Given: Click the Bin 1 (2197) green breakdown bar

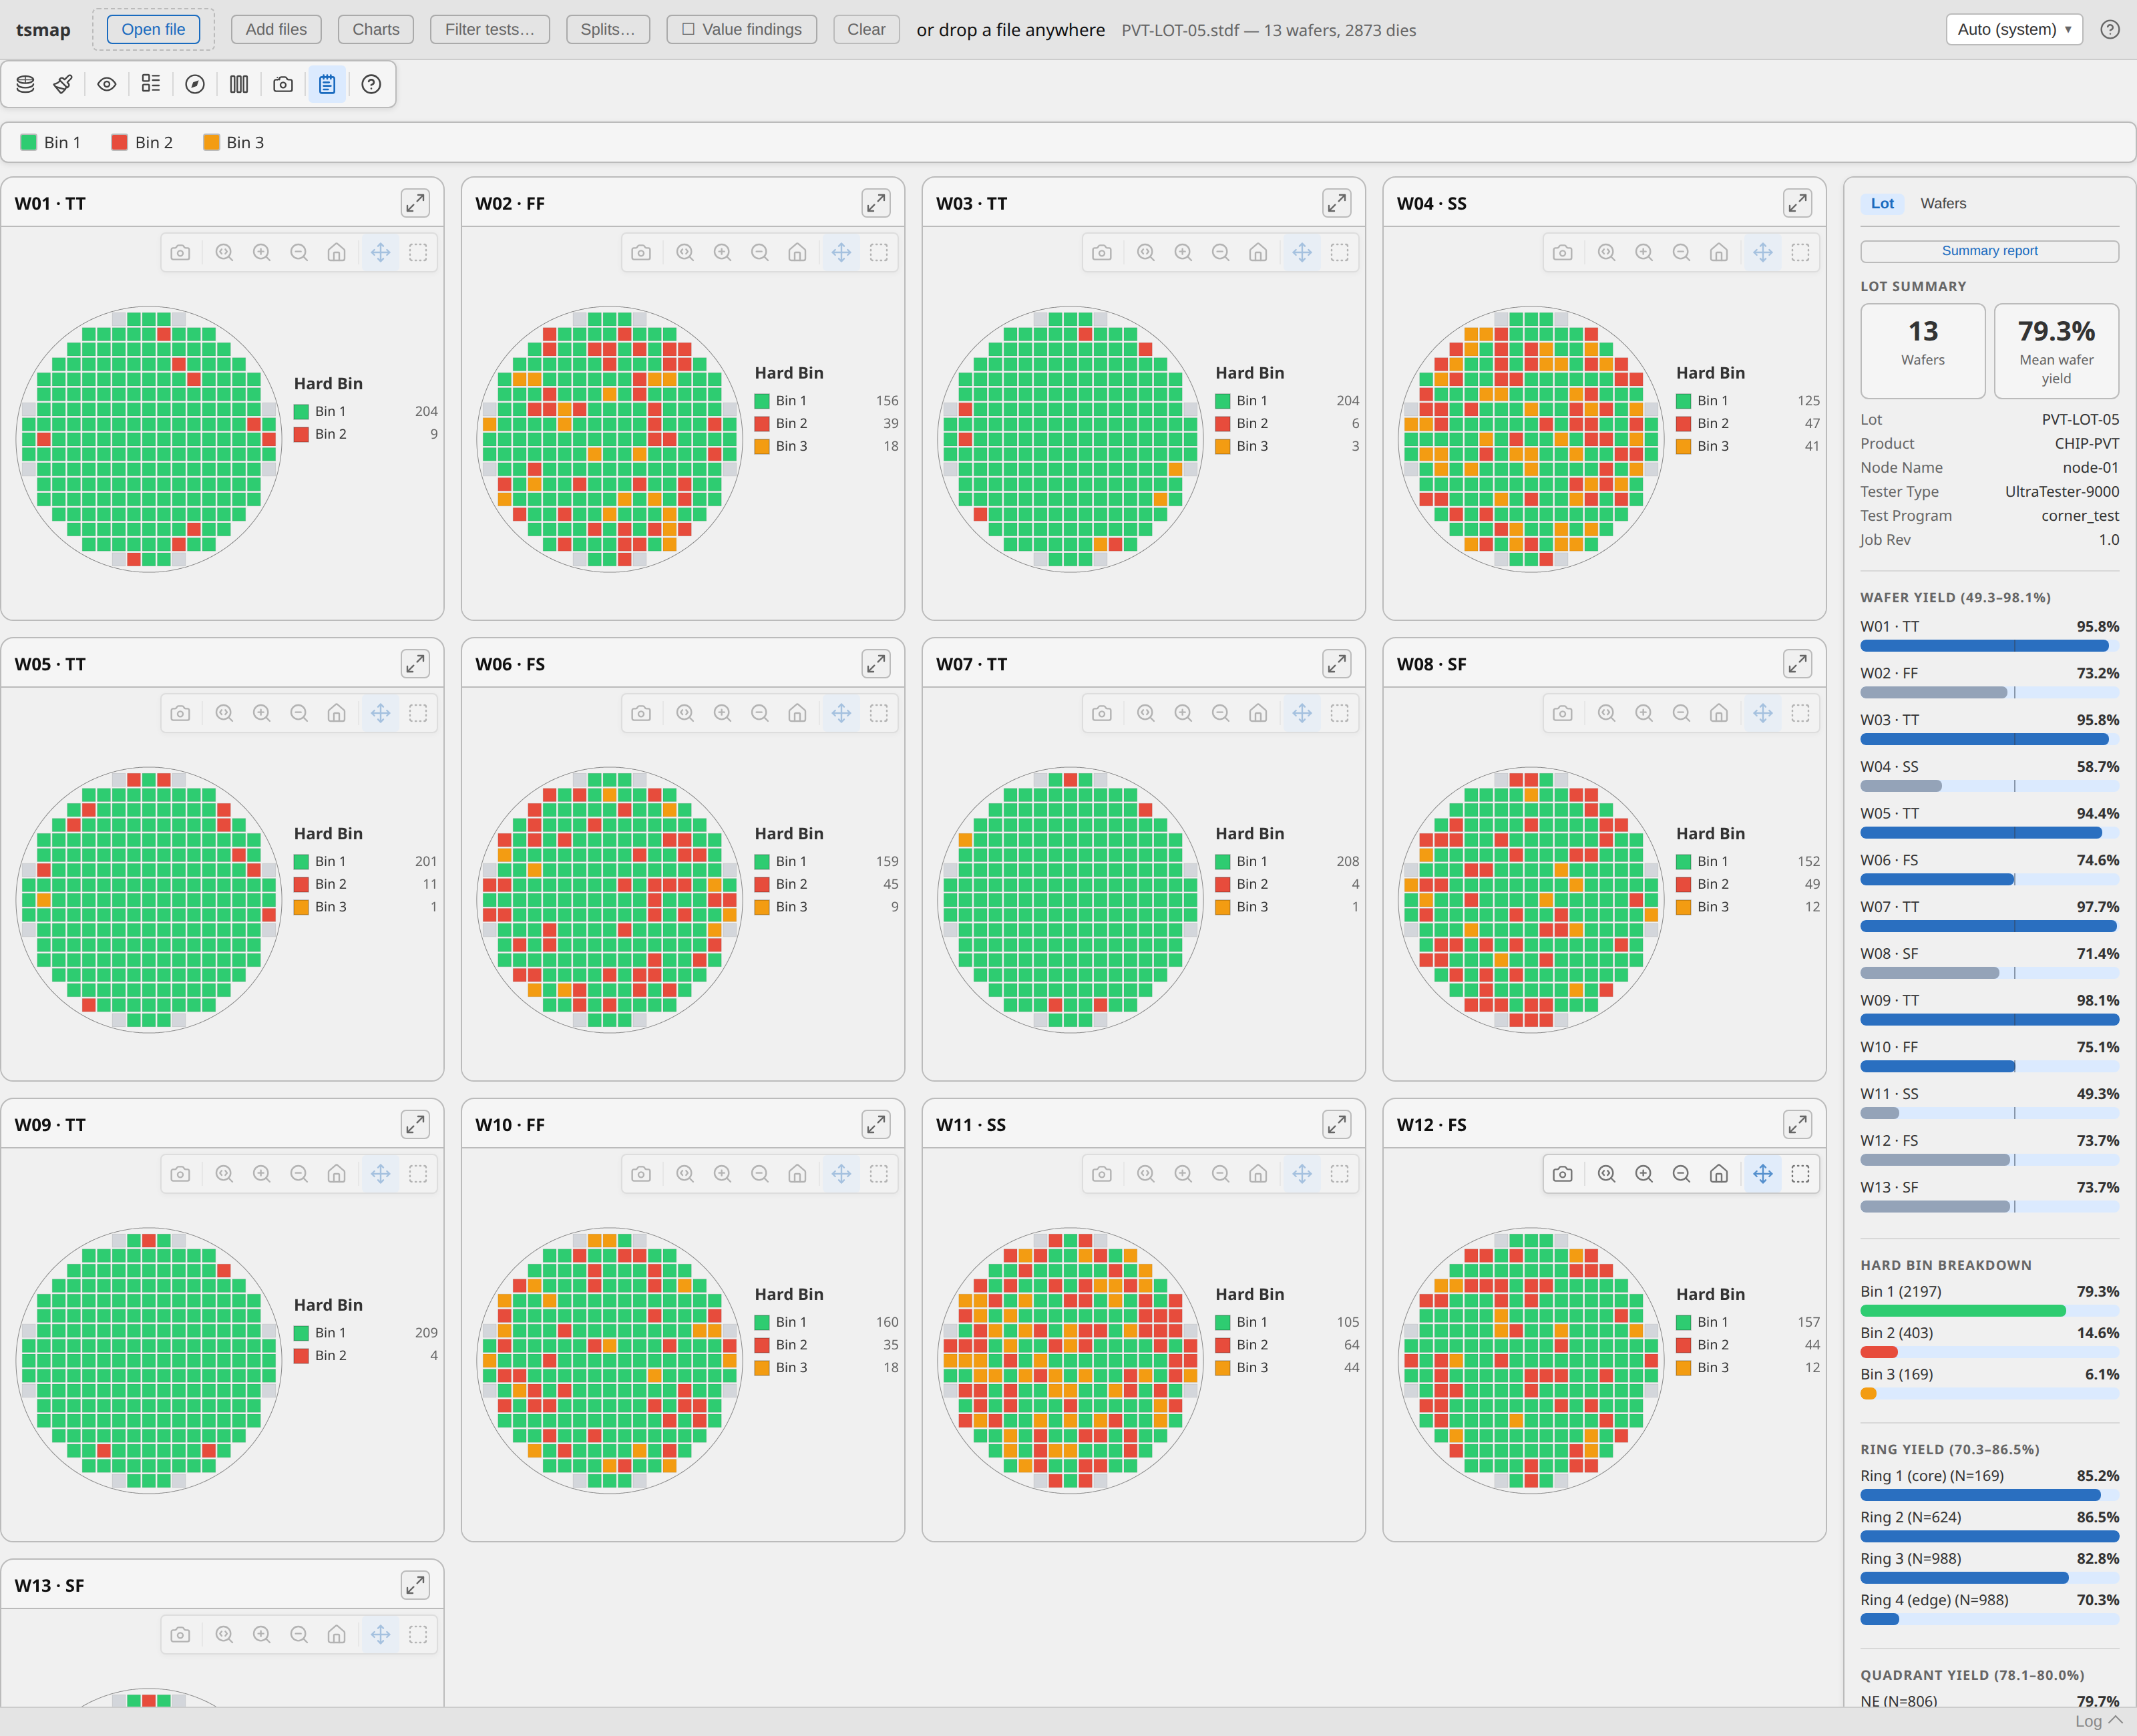Looking at the screenshot, I should [1989, 1310].
